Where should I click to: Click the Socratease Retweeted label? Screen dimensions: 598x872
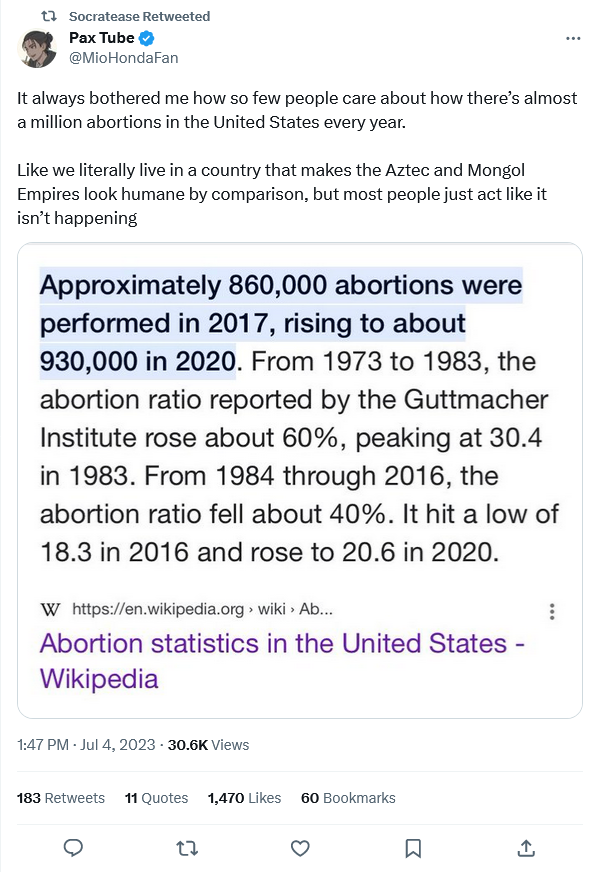(140, 17)
